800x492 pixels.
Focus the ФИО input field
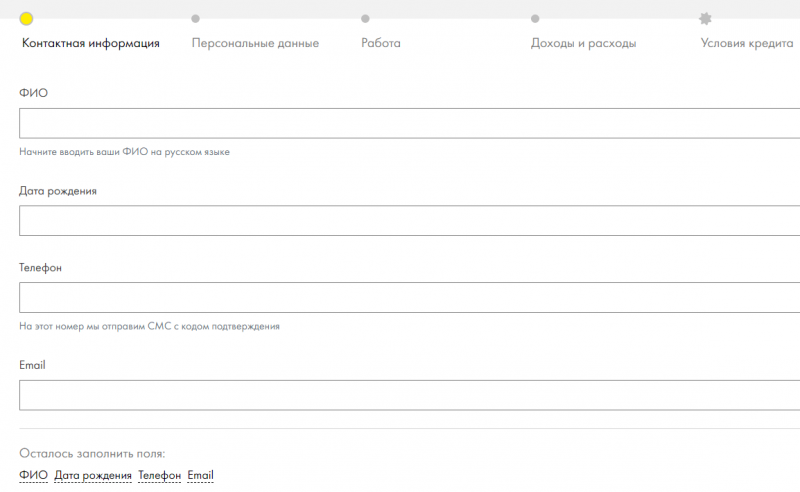pos(409,123)
